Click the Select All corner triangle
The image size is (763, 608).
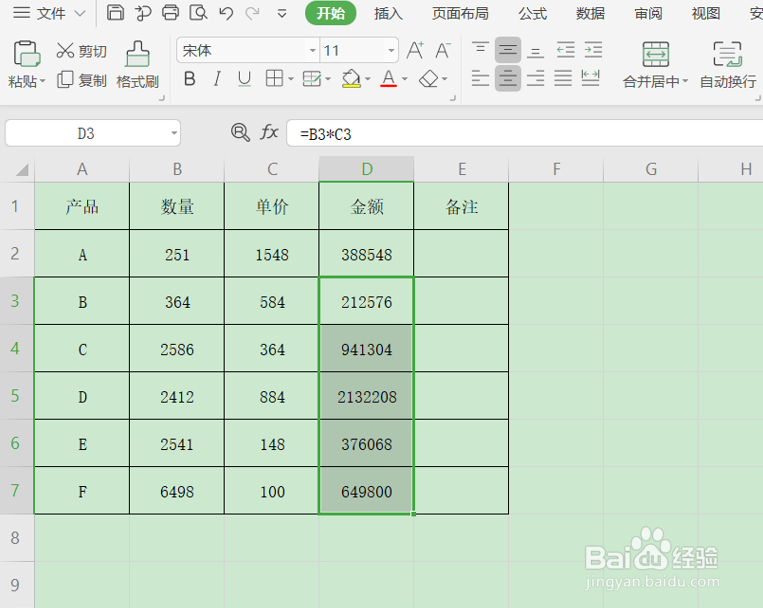[21, 169]
